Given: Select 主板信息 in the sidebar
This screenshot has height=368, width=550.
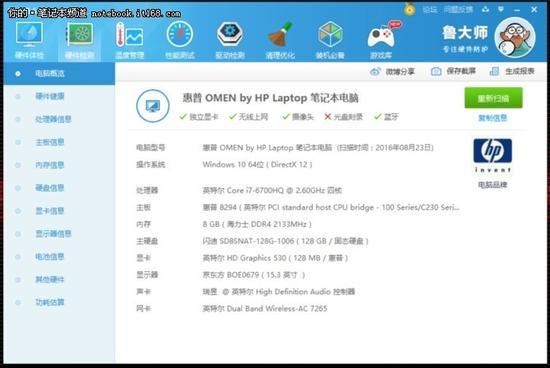Looking at the screenshot, I should point(50,142).
